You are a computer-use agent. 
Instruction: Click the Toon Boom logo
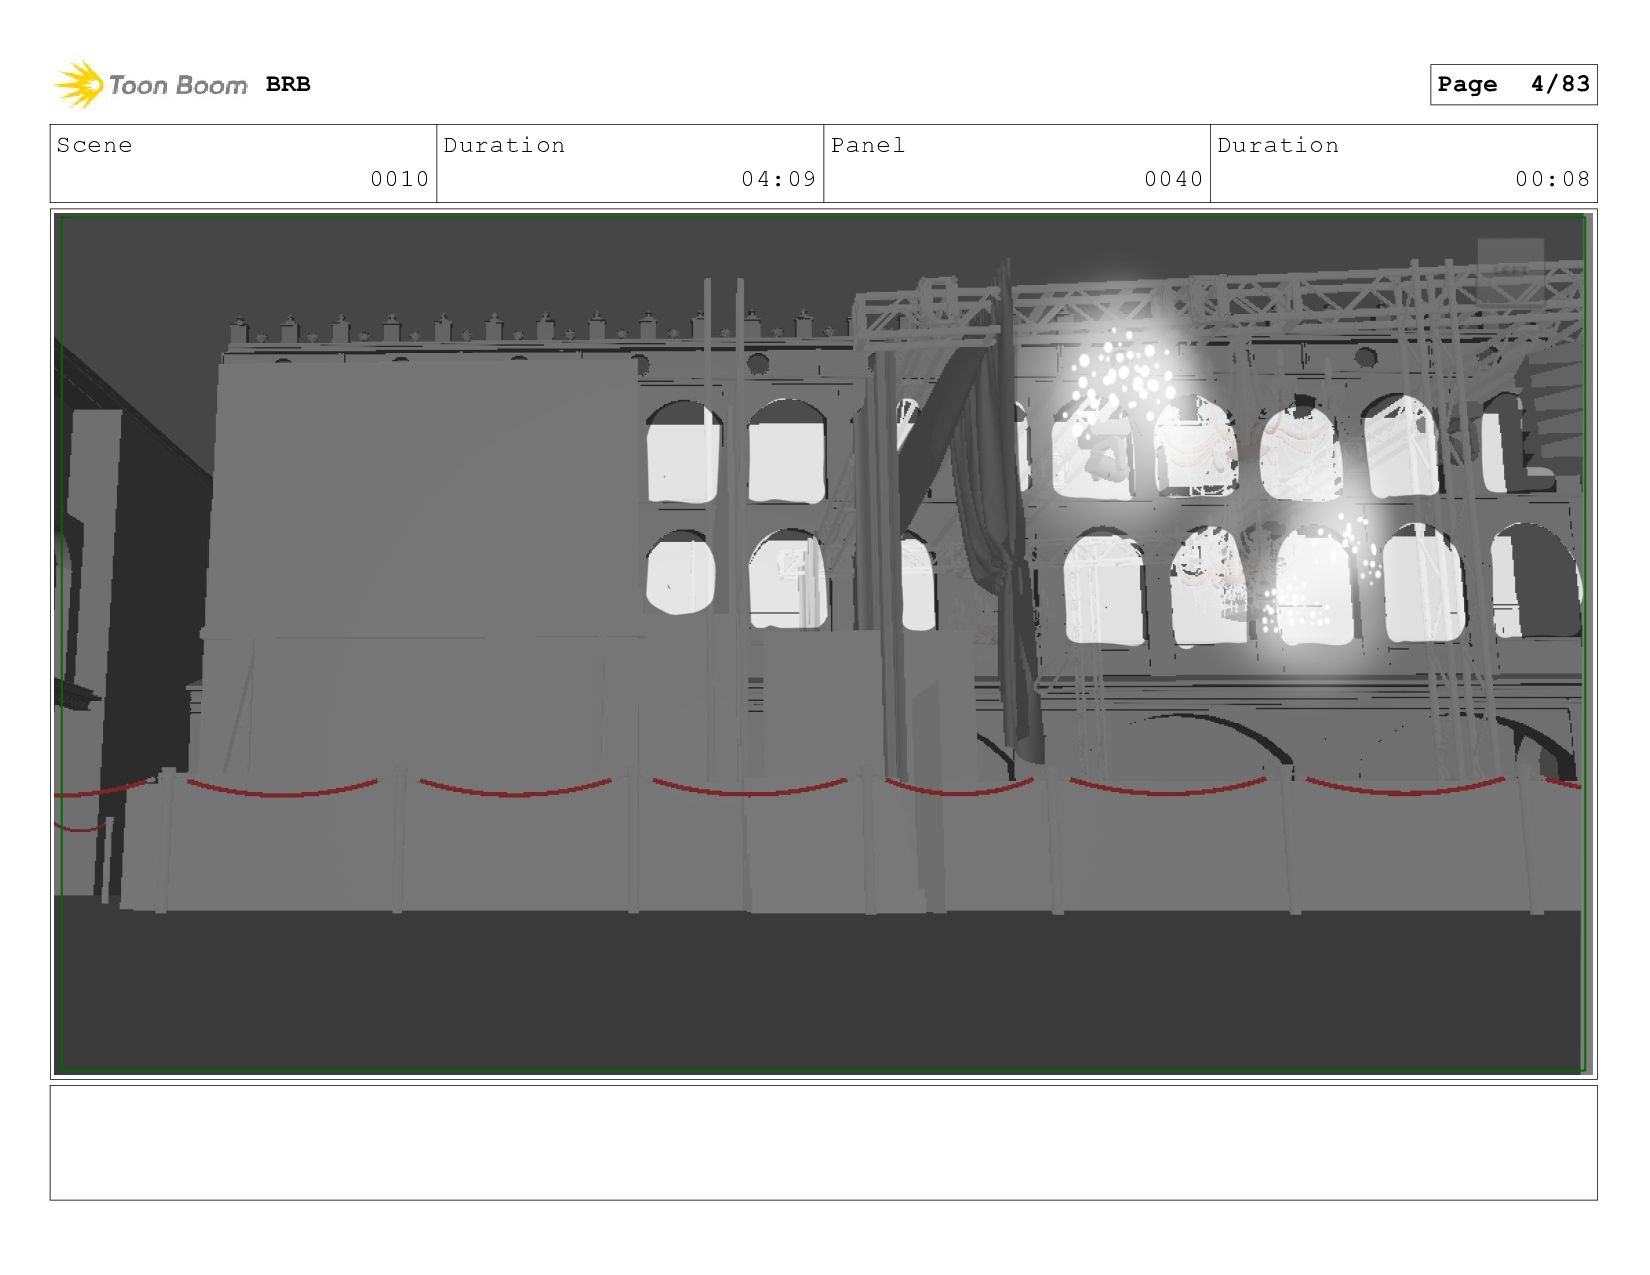coord(150,84)
